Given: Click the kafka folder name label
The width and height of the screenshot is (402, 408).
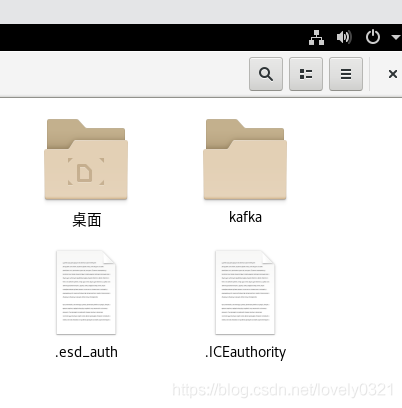Looking at the screenshot, I should [x=245, y=217].
